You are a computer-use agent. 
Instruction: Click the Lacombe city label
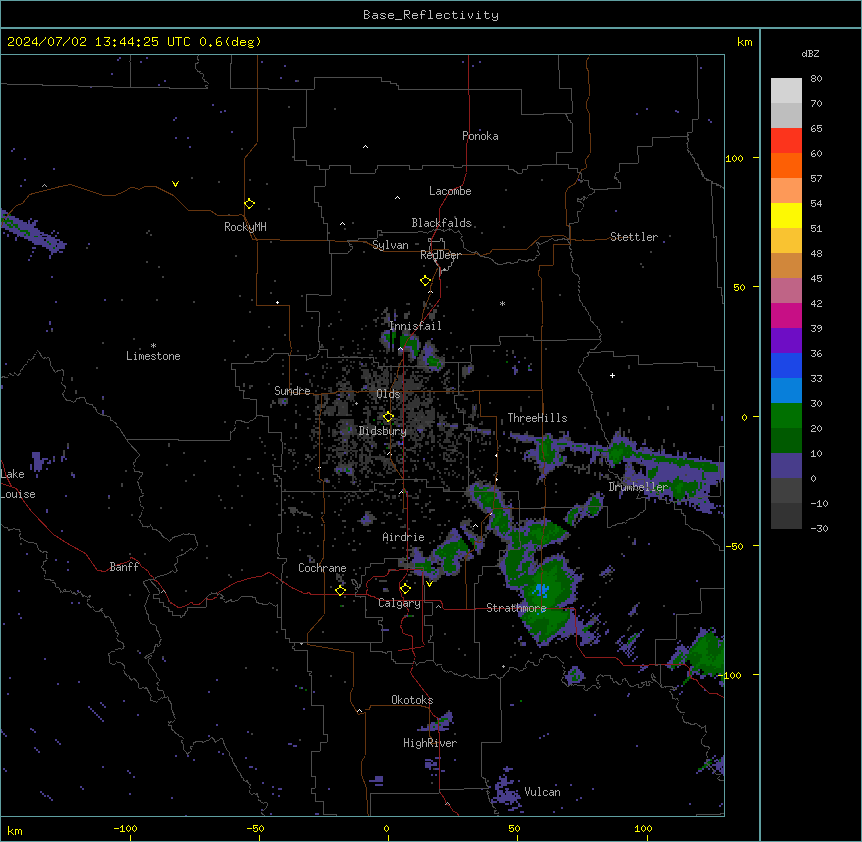(x=450, y=191)
